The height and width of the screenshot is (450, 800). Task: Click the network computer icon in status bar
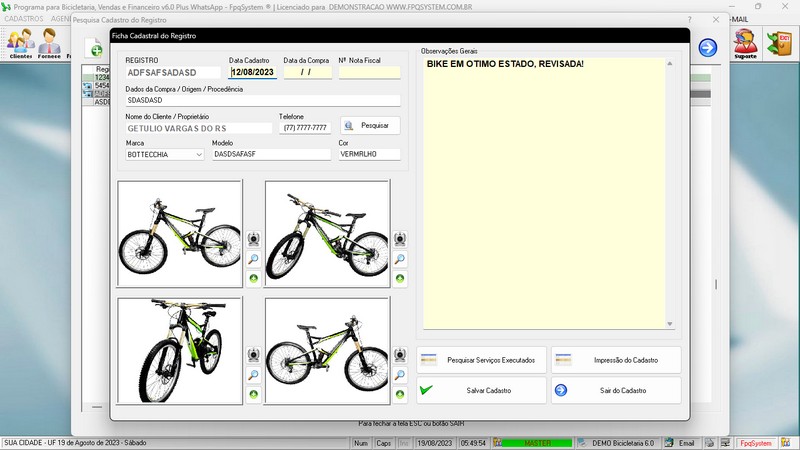[x=725, y=443]
